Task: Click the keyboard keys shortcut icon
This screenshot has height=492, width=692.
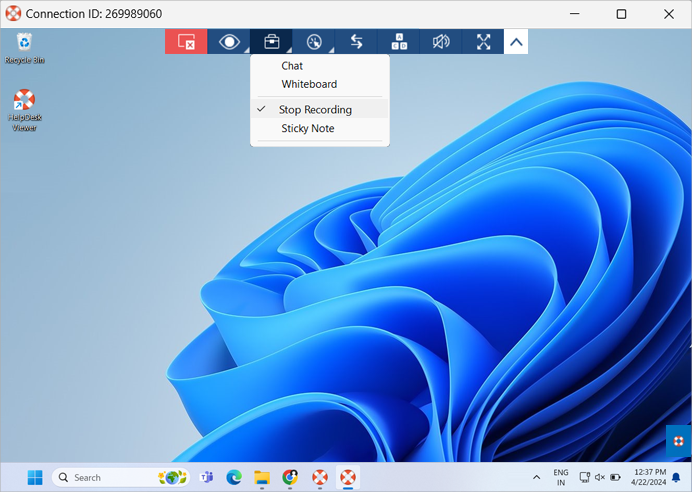Action: coord(399,41)
